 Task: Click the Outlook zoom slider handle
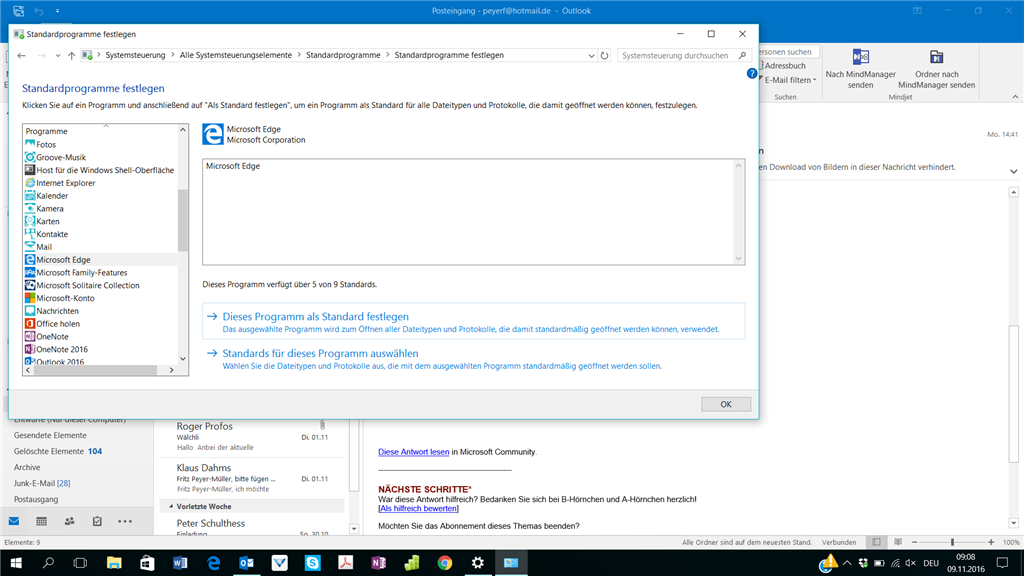(952, 542)
